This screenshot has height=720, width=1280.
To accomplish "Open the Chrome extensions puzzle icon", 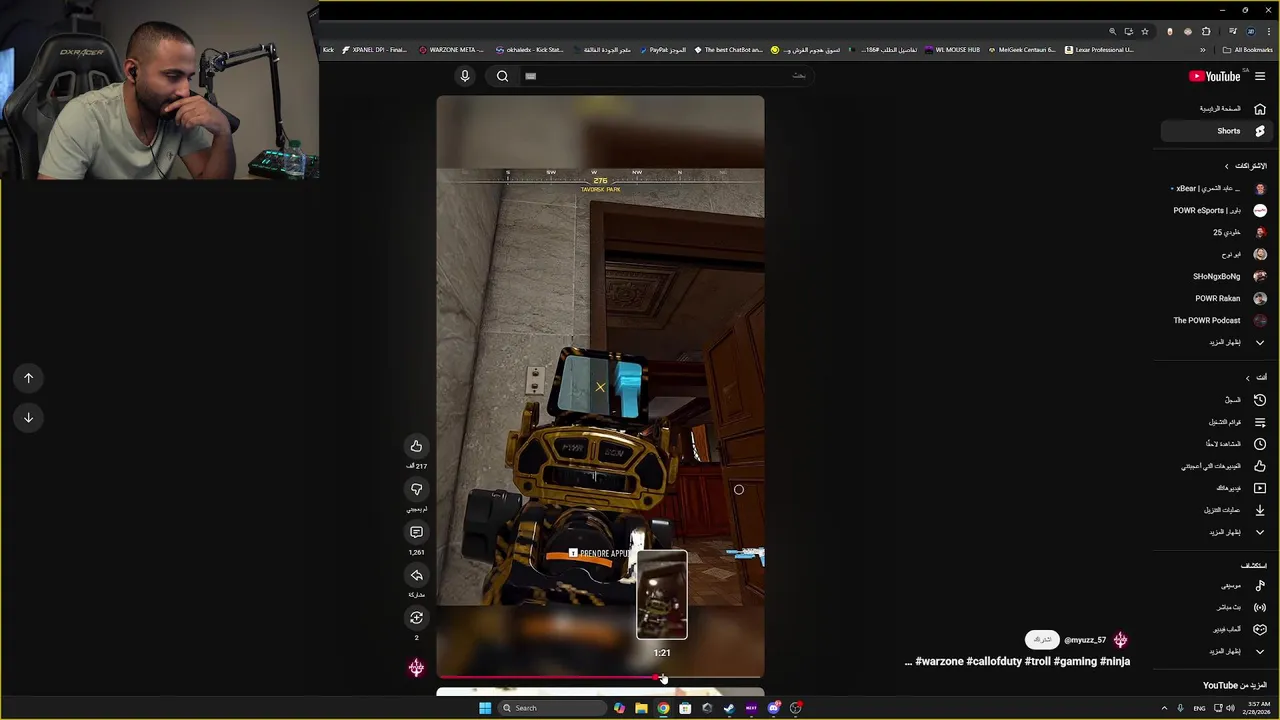I will click(1205, 31).
